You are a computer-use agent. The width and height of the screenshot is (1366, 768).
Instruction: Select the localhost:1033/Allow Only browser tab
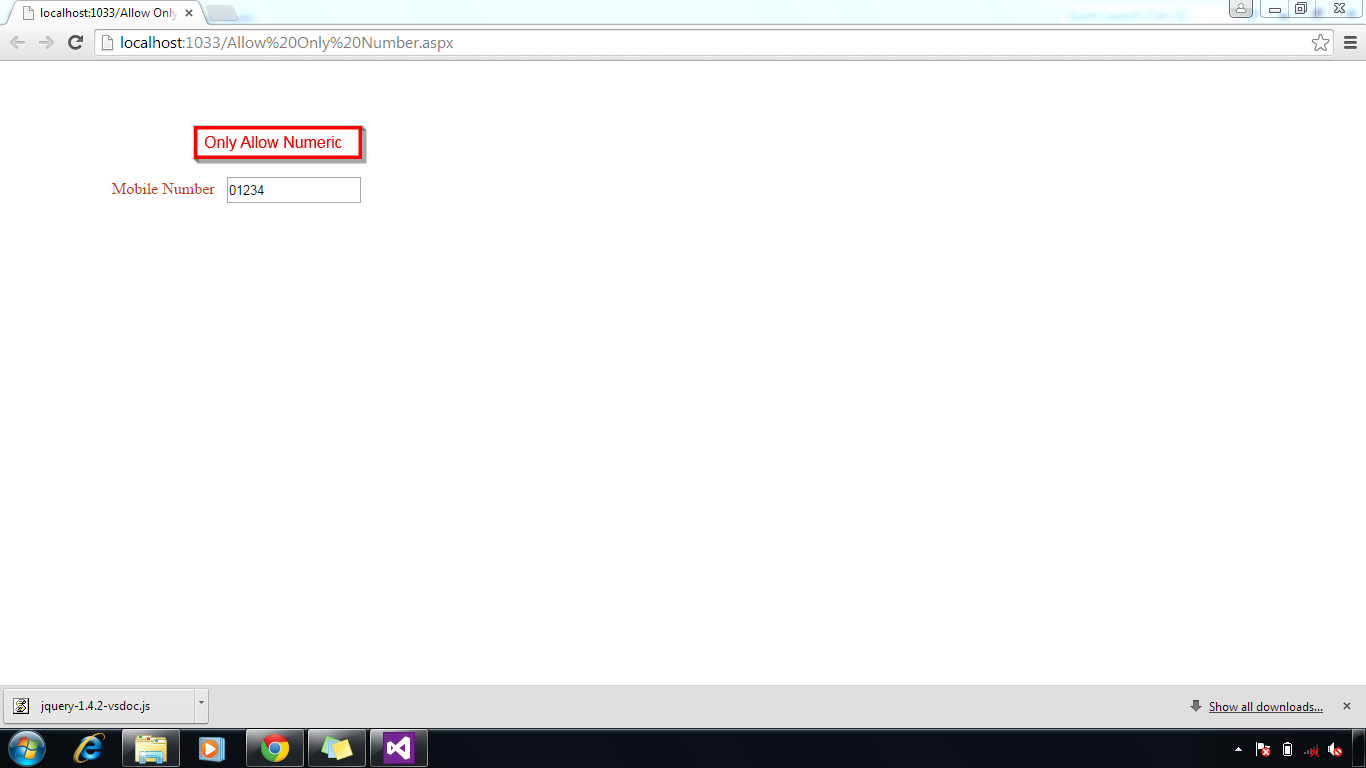pyautogui.click(x=100, y=13)
